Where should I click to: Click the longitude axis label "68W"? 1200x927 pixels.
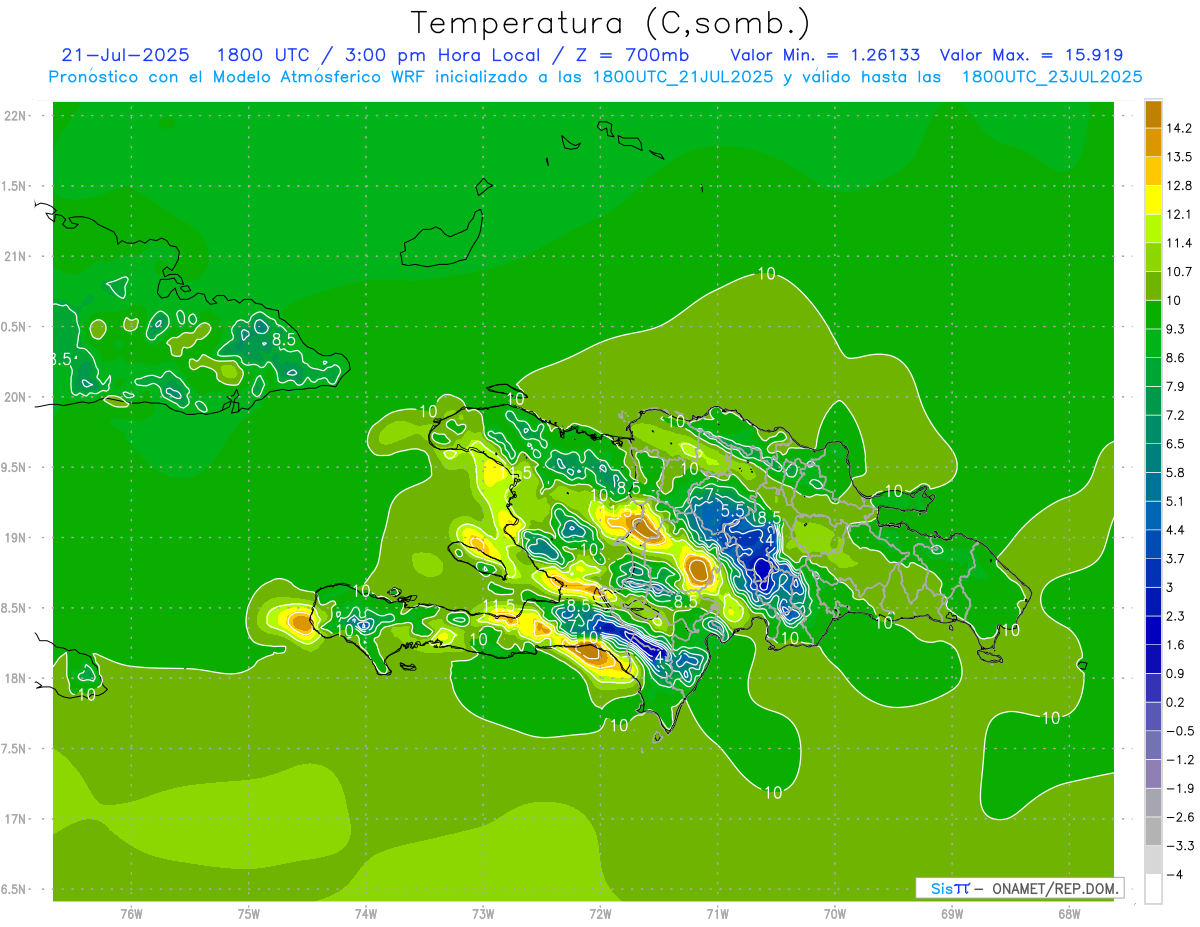coord(1069,914)
